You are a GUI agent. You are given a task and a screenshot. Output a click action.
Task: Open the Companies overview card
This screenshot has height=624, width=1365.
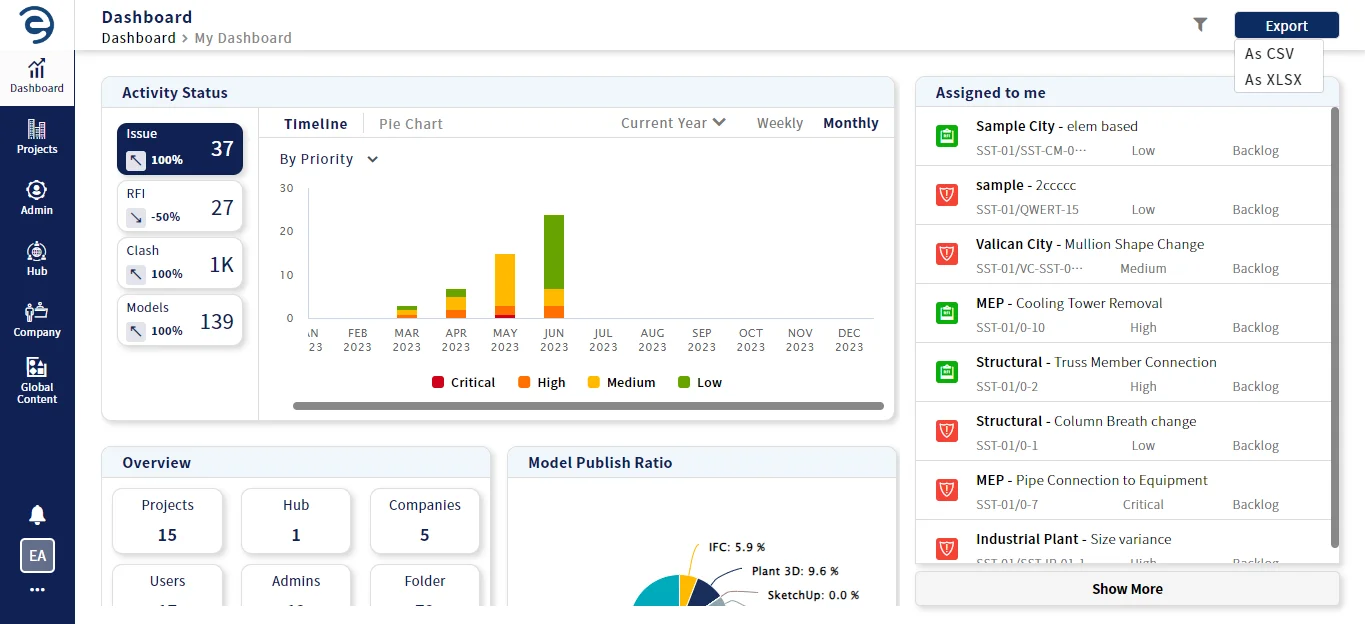[x=425, y=521]
